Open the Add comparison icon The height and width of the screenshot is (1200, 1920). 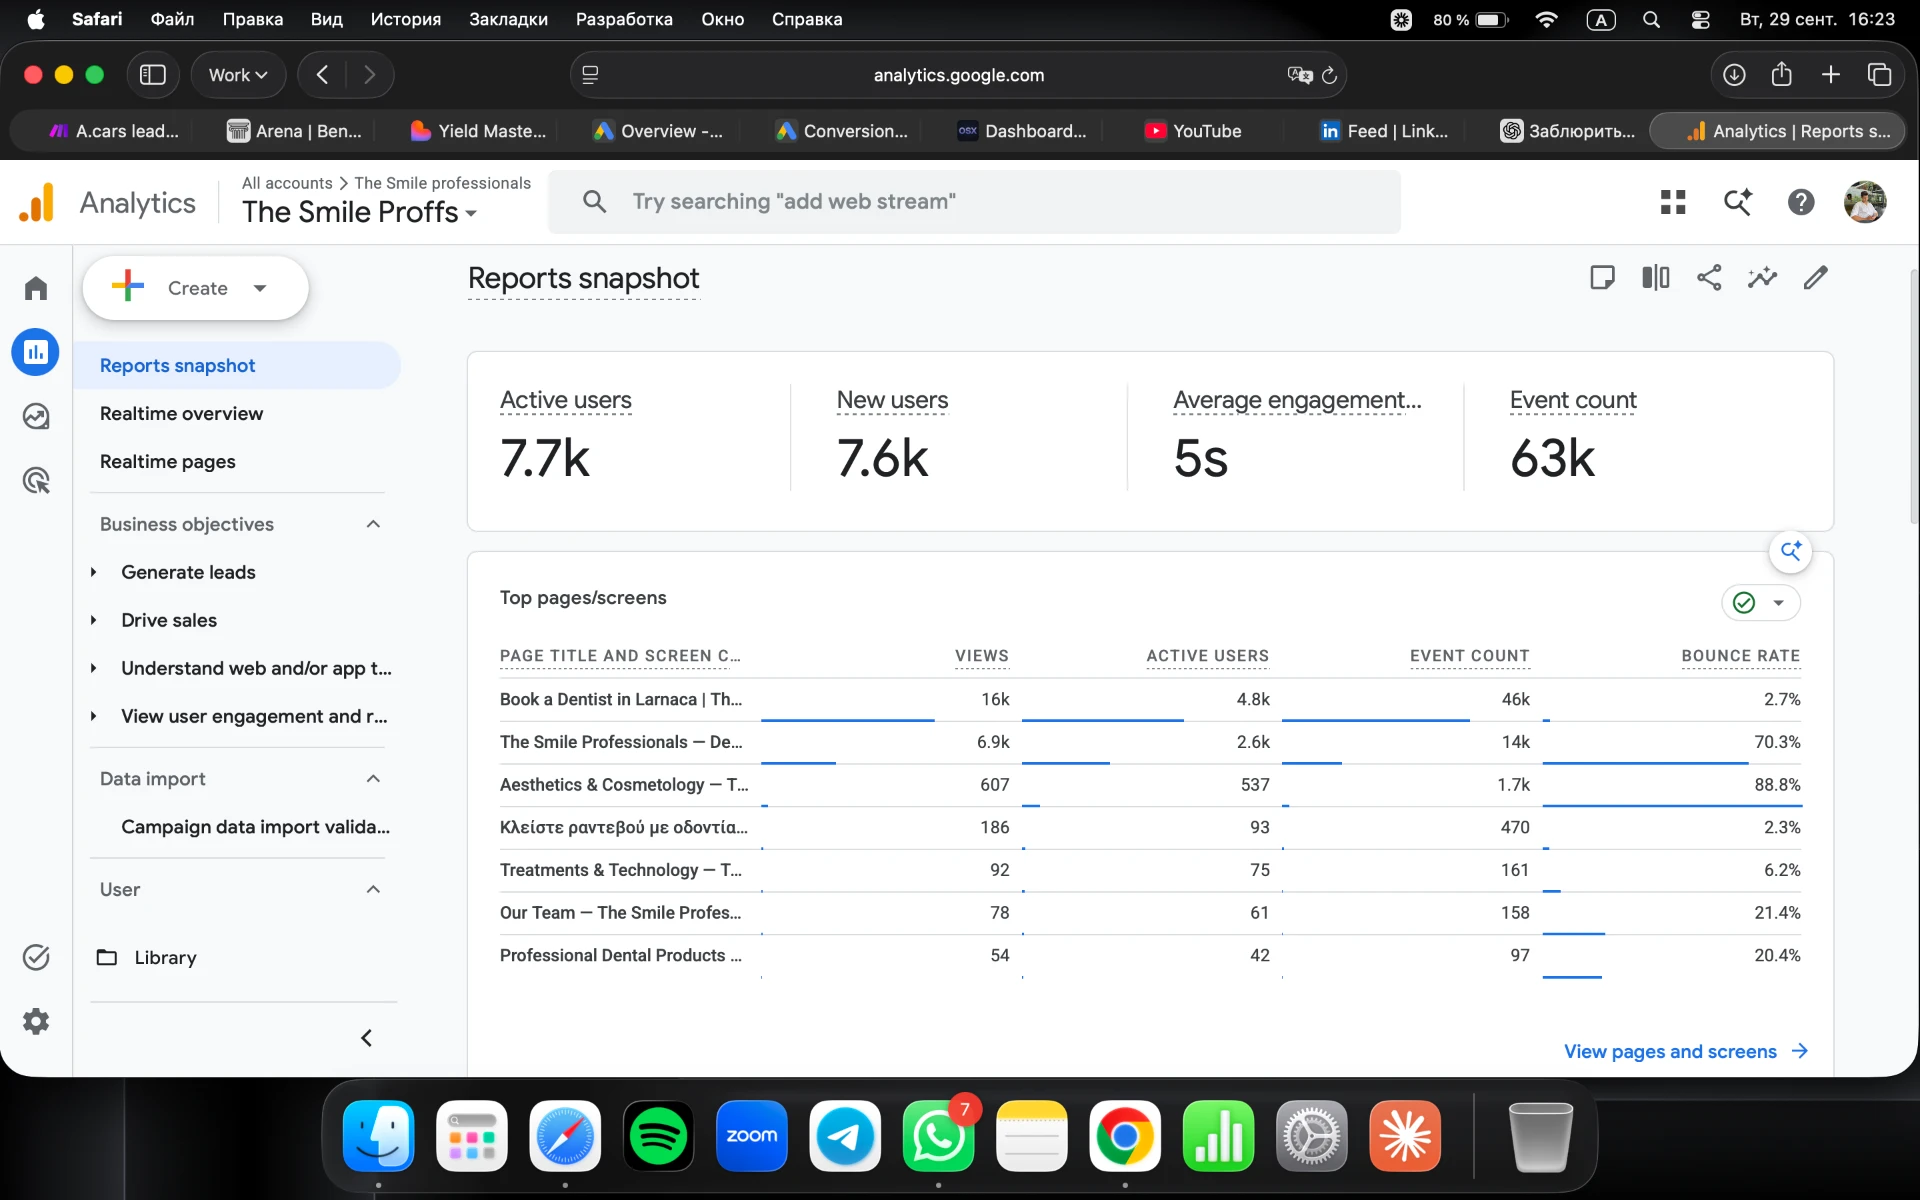click(1656, 277)
